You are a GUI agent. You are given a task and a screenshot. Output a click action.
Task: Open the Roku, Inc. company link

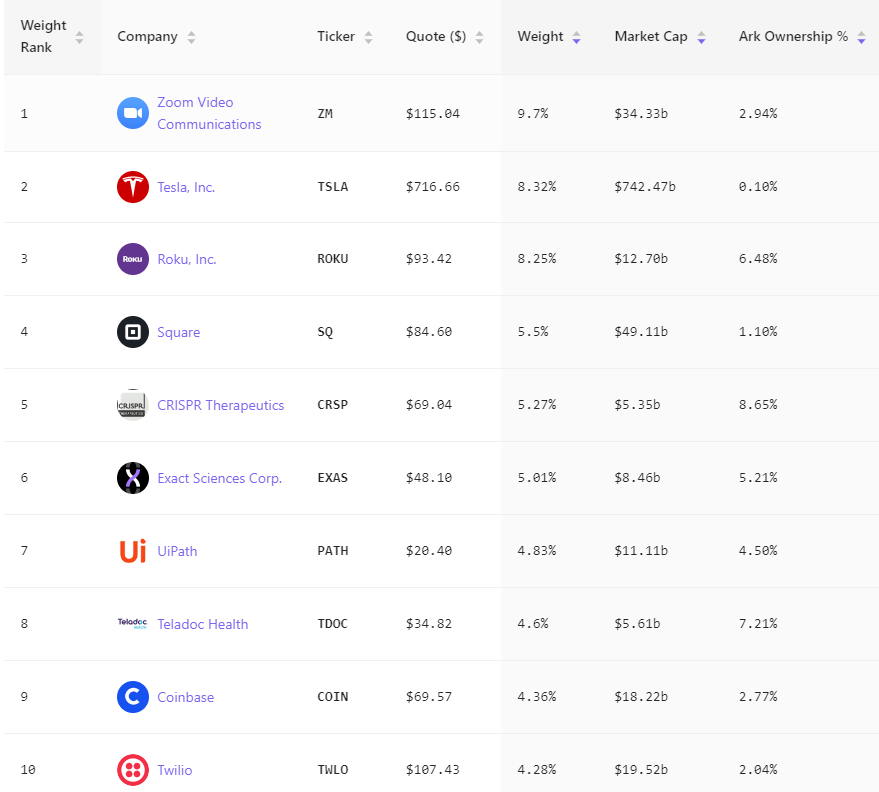tap(187, 260)
